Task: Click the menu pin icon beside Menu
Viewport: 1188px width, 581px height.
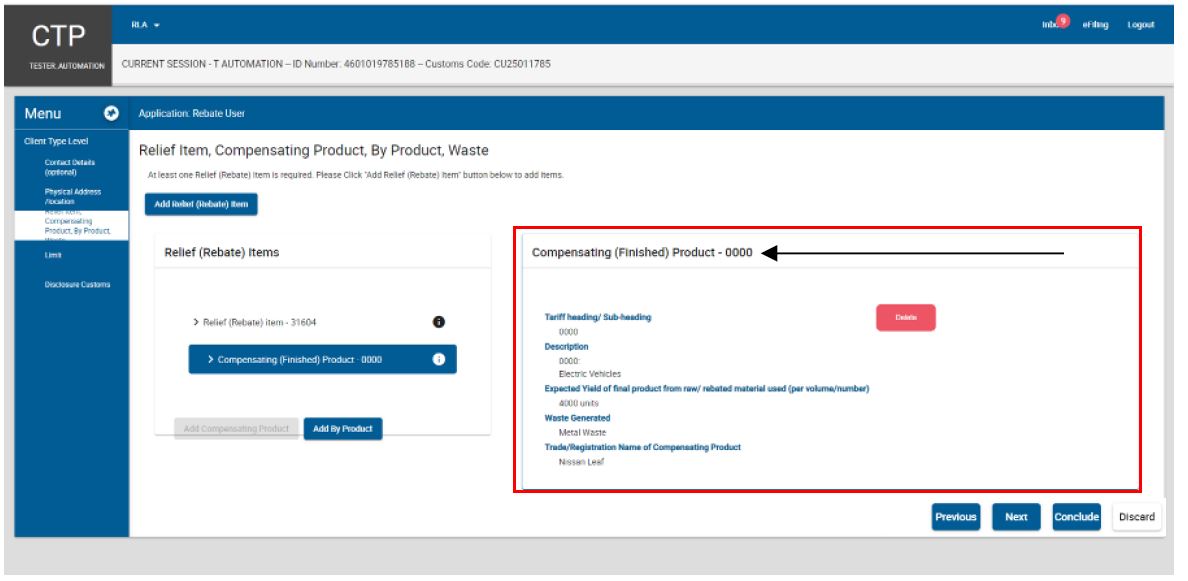Action: (111, 114)
